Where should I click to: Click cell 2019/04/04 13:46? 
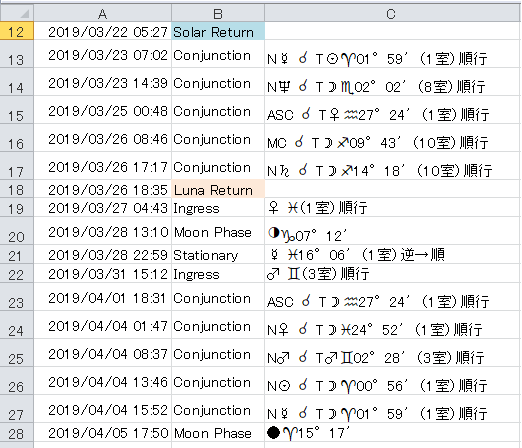click(x=102, y=381)
